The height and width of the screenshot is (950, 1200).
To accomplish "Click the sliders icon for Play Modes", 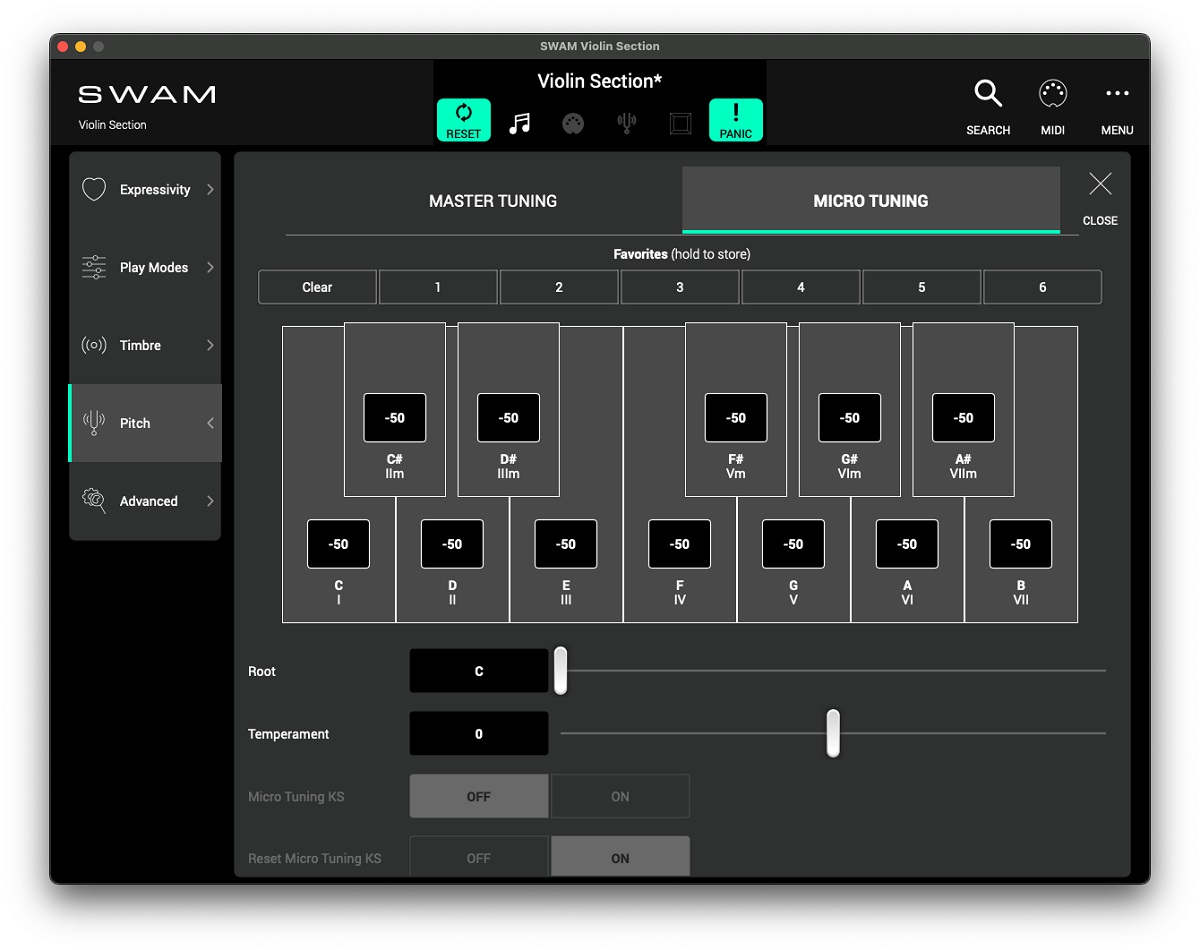I will (x=94, y=268).
